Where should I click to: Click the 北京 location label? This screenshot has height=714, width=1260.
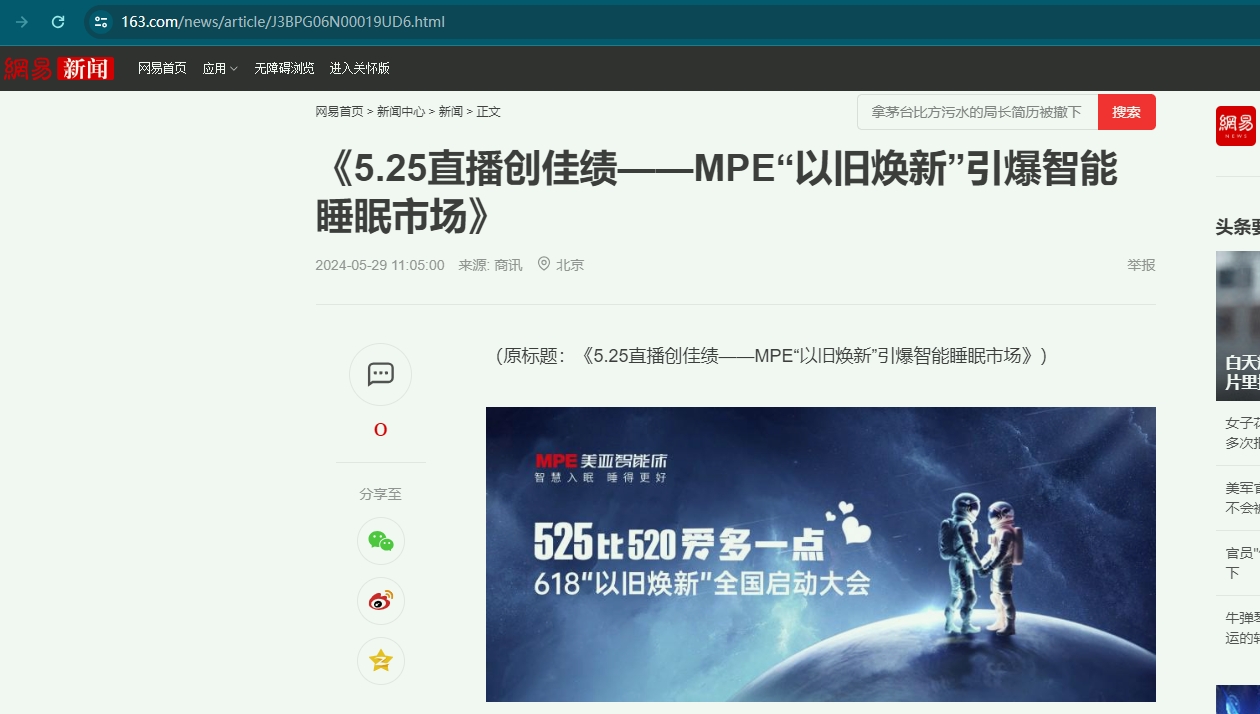[570, 265]
